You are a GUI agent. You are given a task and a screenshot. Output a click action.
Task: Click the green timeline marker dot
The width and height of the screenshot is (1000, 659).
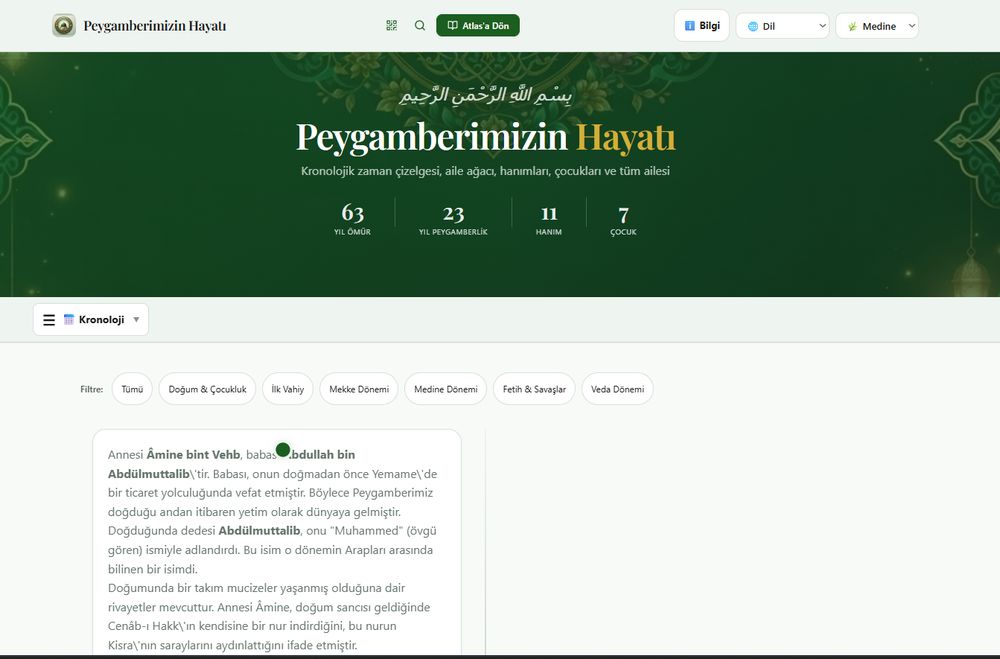pos(283,450)
